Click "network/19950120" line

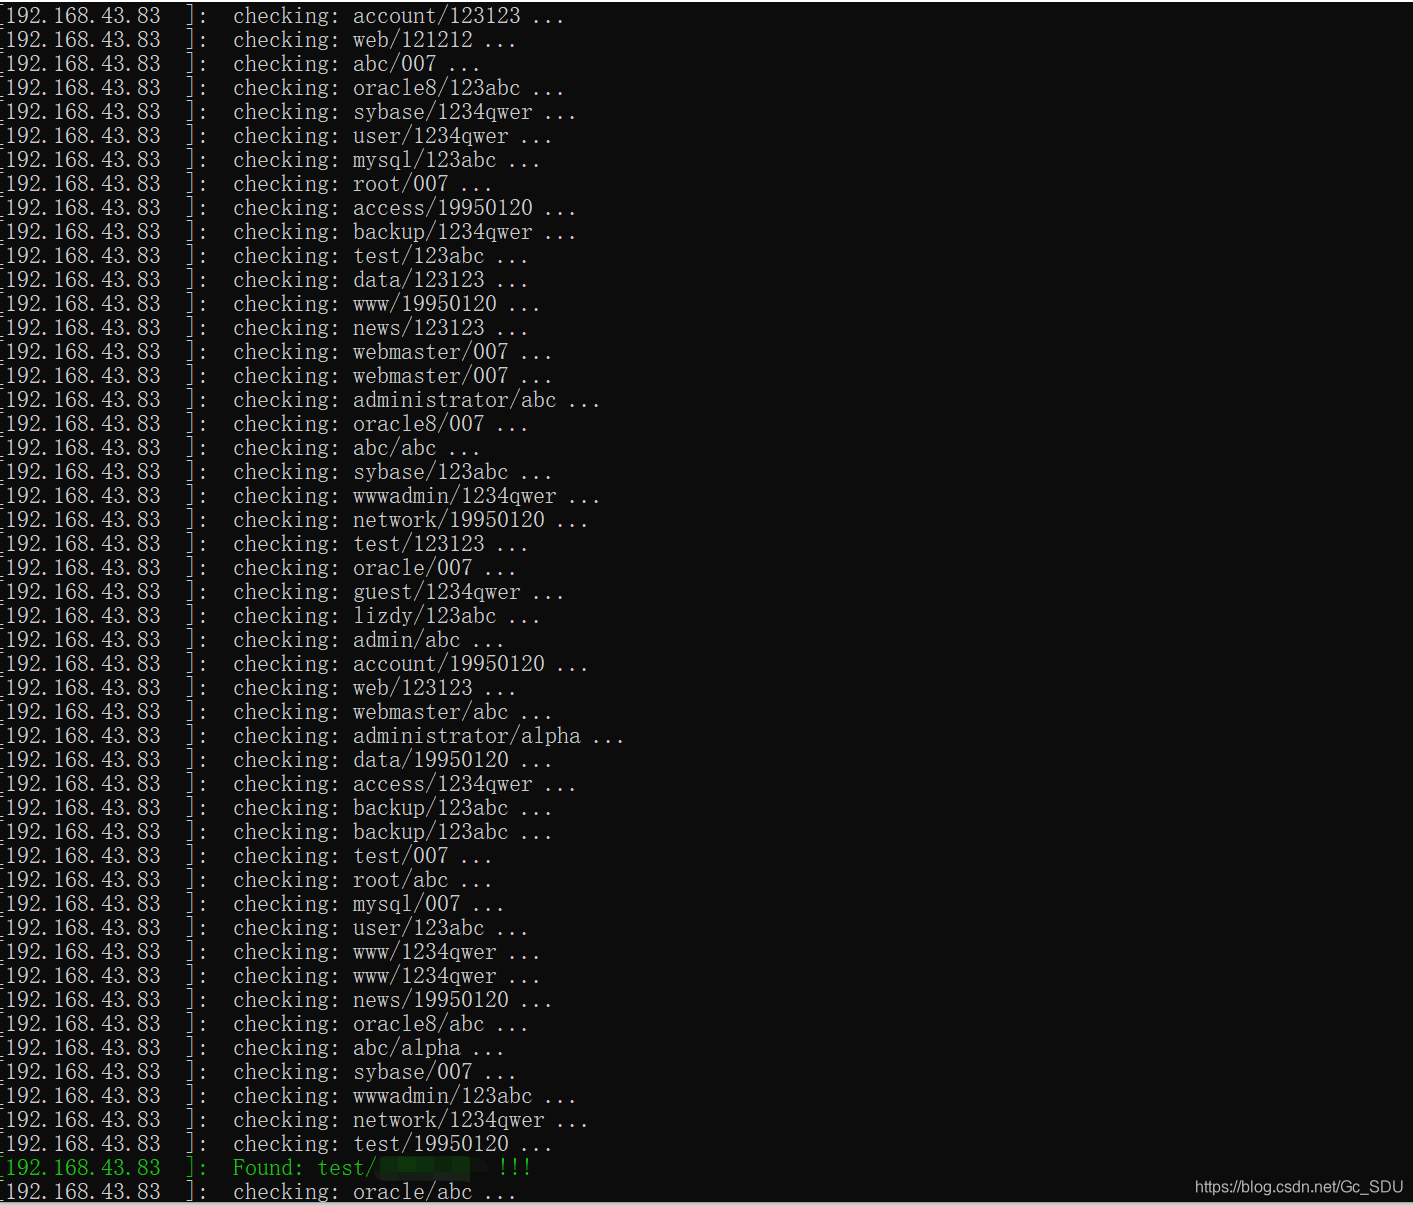[x=295, y=519]
